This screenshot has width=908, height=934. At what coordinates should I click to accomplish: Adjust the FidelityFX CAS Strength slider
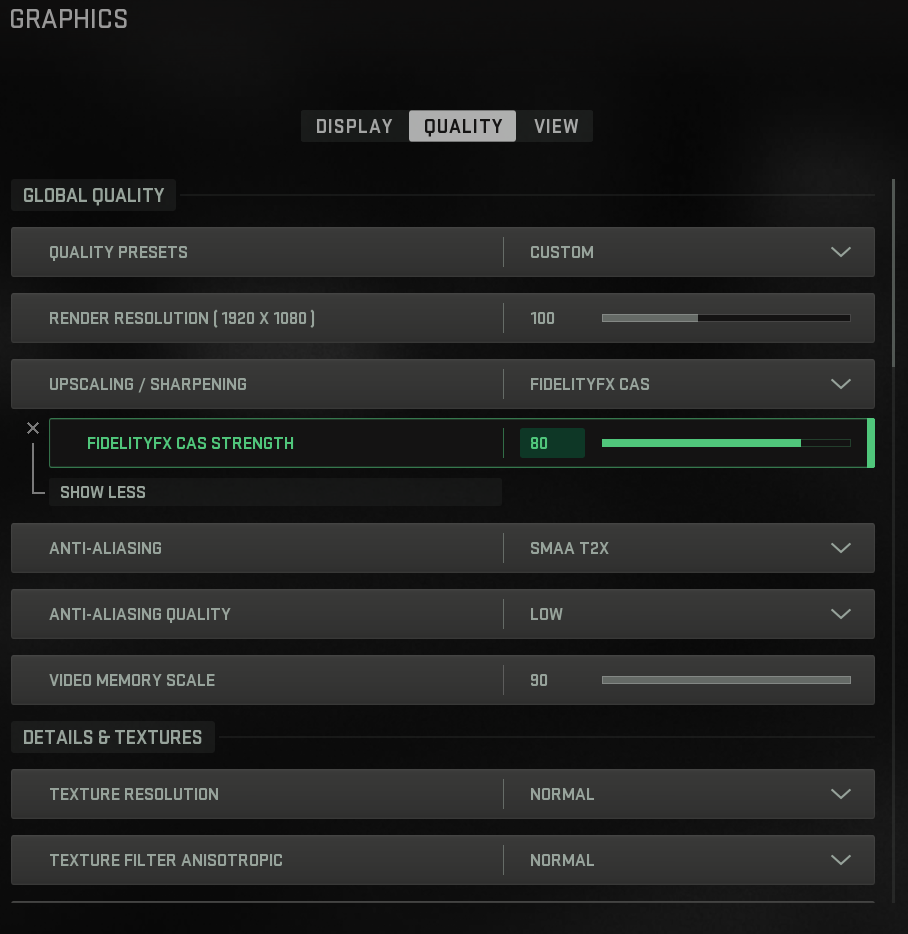725,443
